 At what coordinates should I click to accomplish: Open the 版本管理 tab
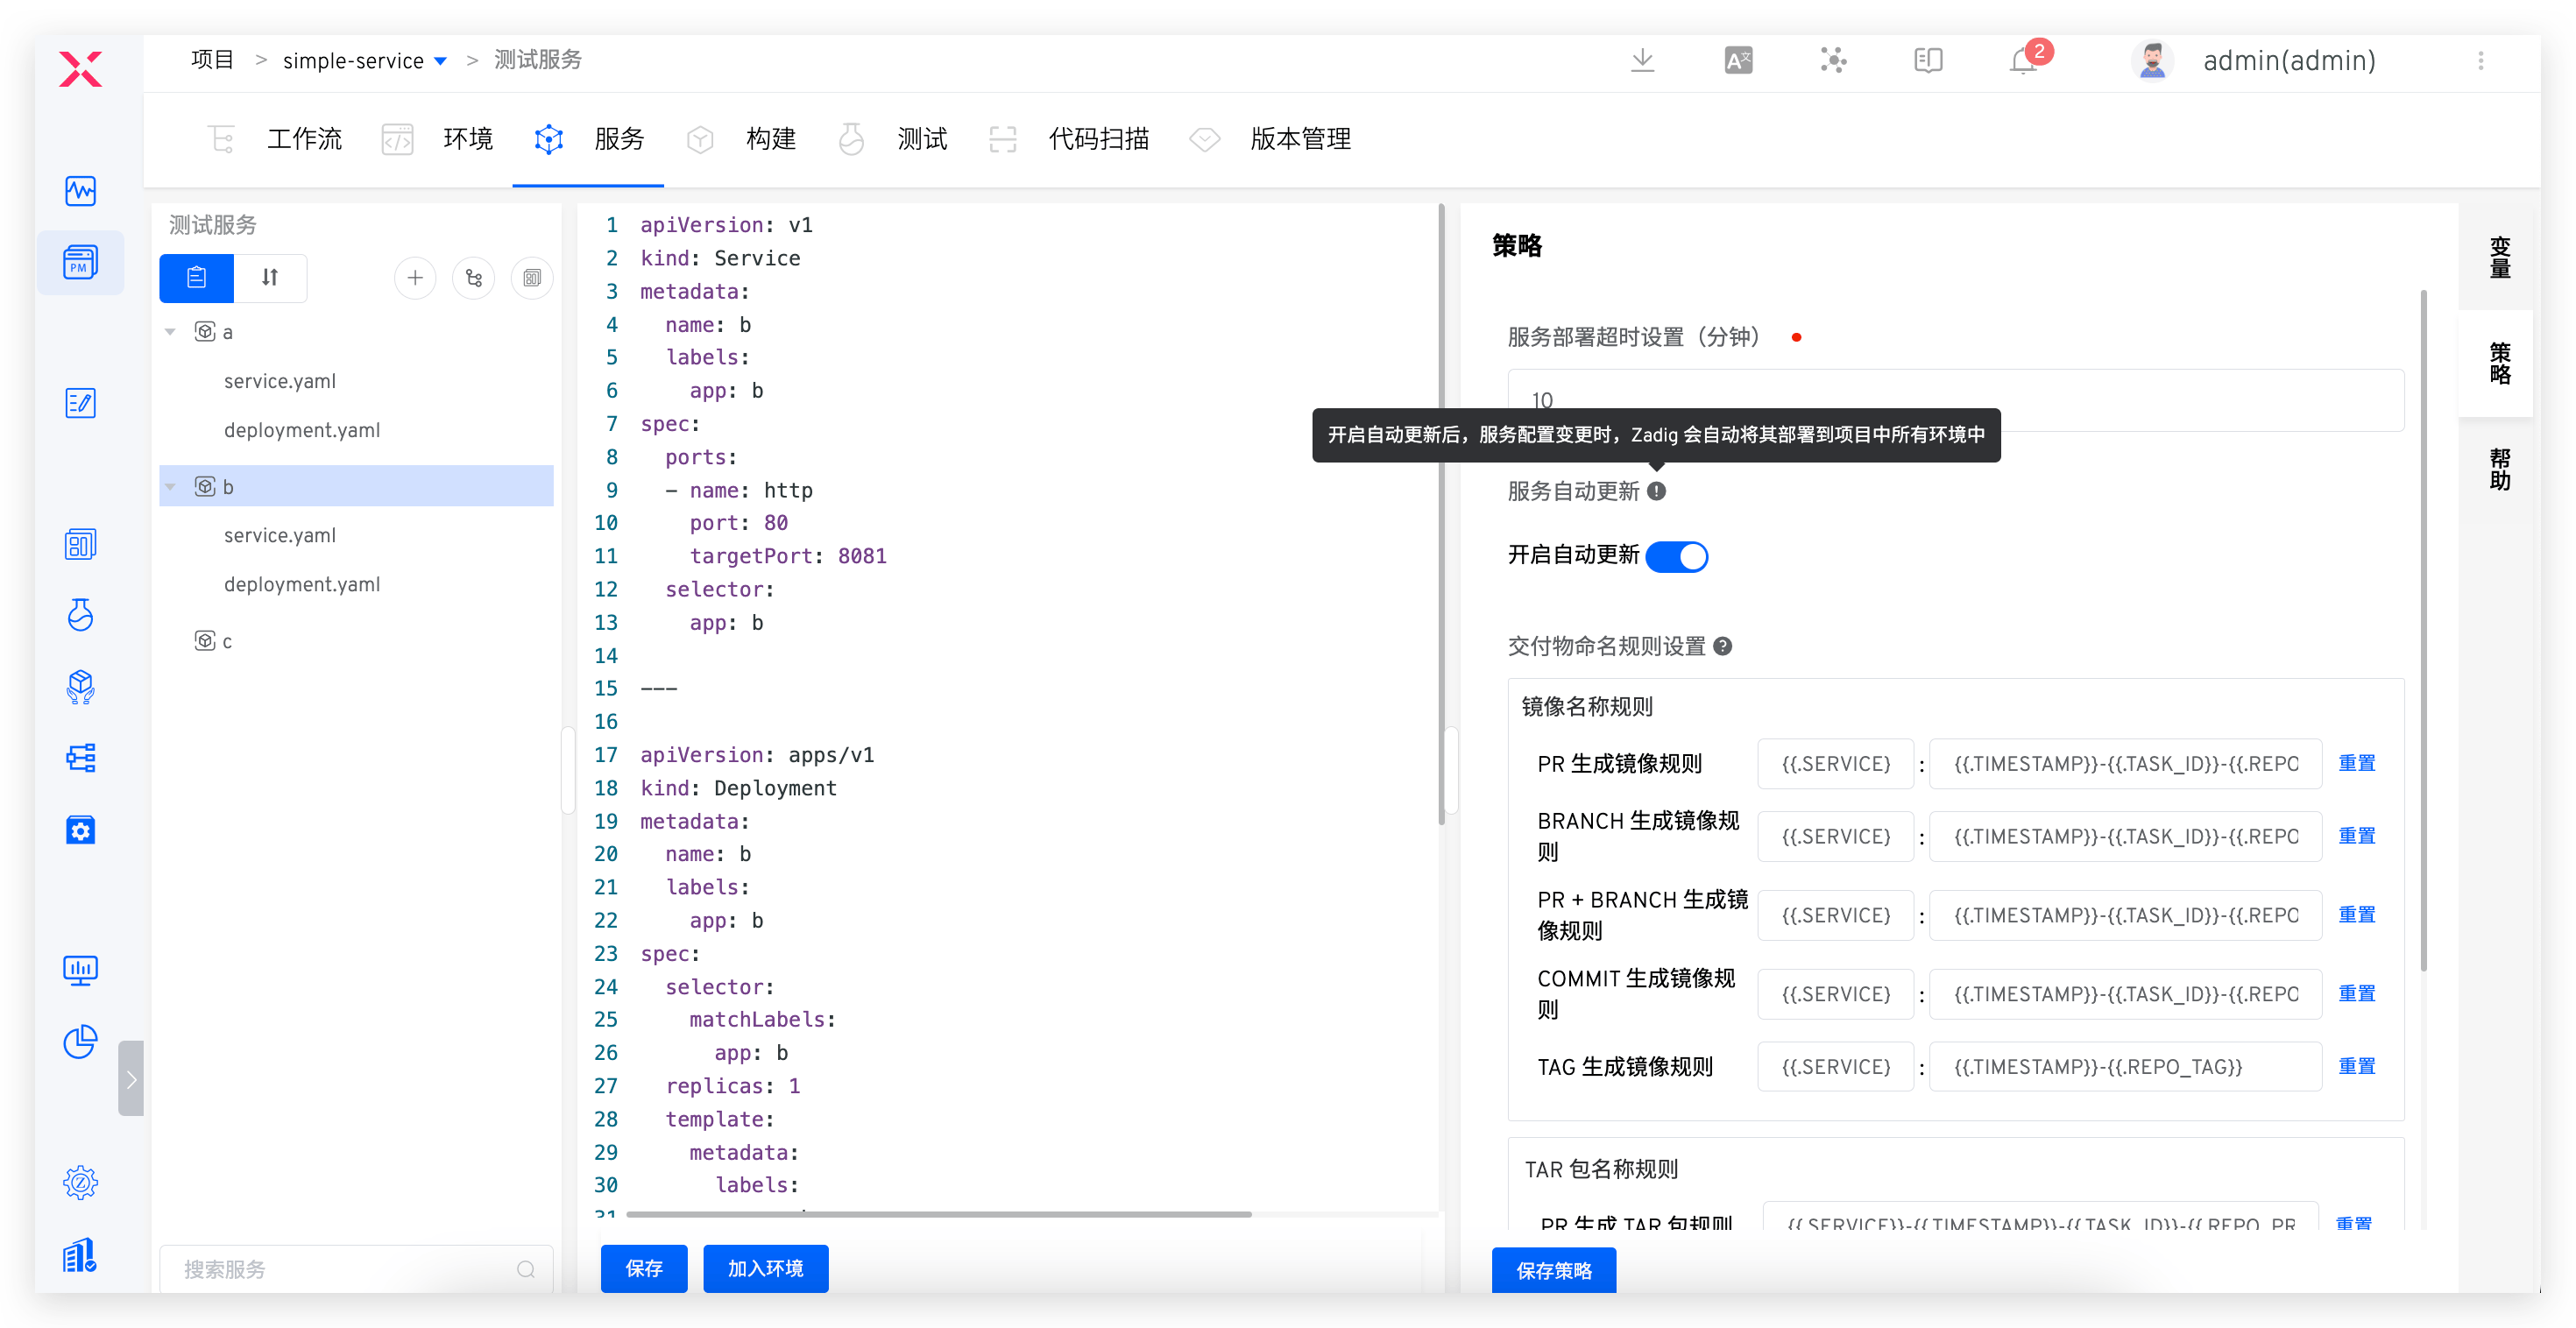pyautogui.click(x=1270, y=139)
